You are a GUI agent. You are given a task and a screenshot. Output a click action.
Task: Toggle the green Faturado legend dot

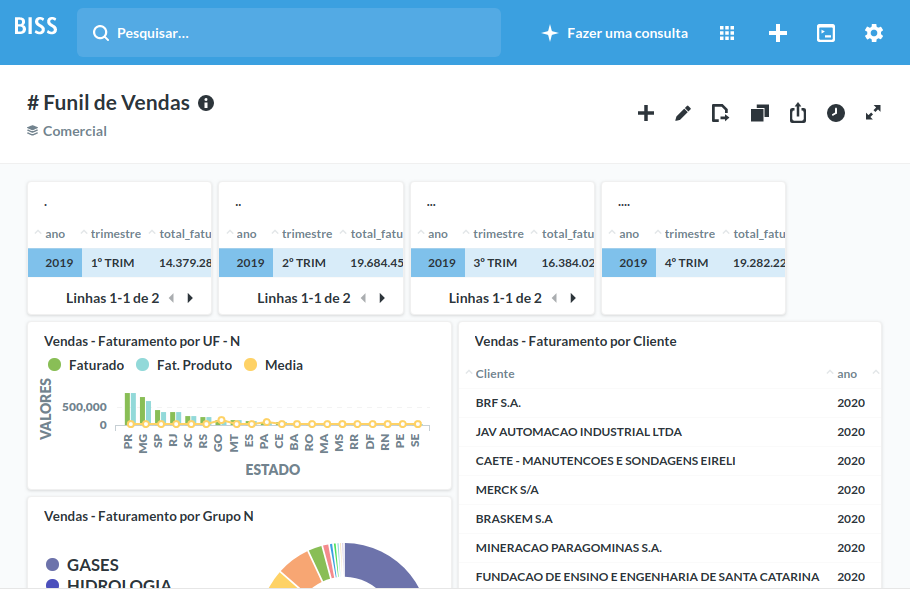pyautogui.click(x=54, y=365)
